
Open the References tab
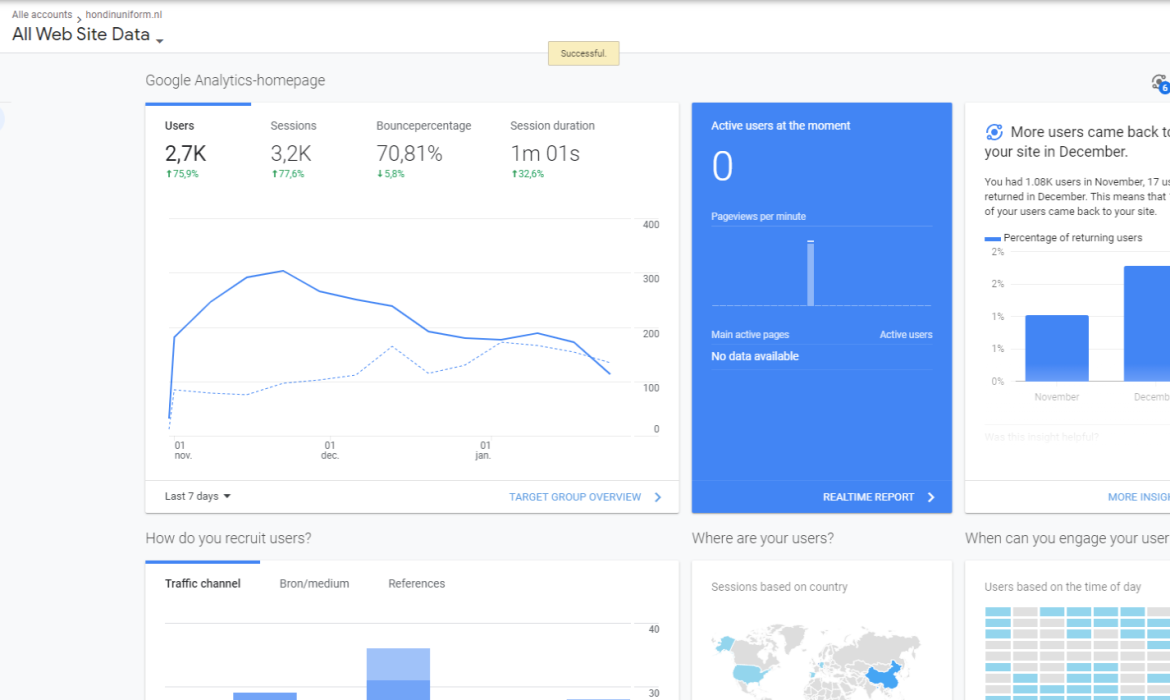(x=416, y=584)
